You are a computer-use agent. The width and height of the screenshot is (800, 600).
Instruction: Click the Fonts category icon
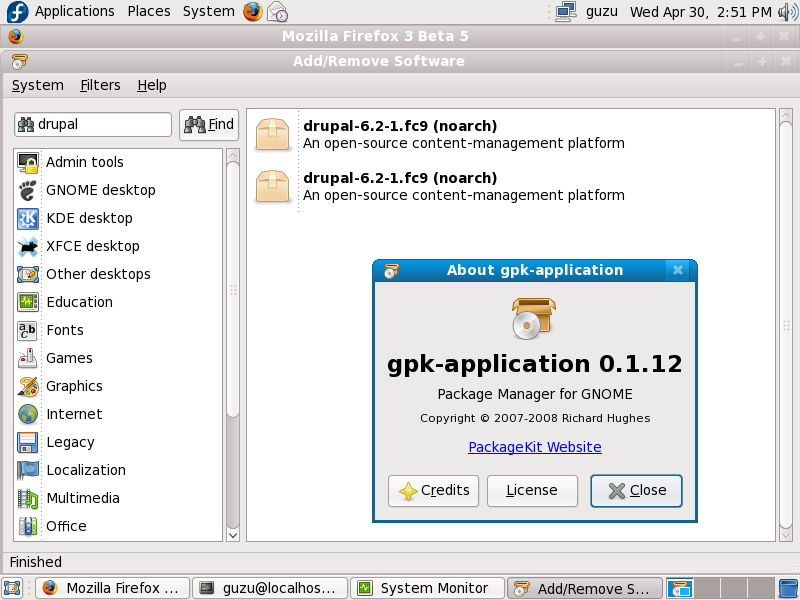(x=28, y=330)
